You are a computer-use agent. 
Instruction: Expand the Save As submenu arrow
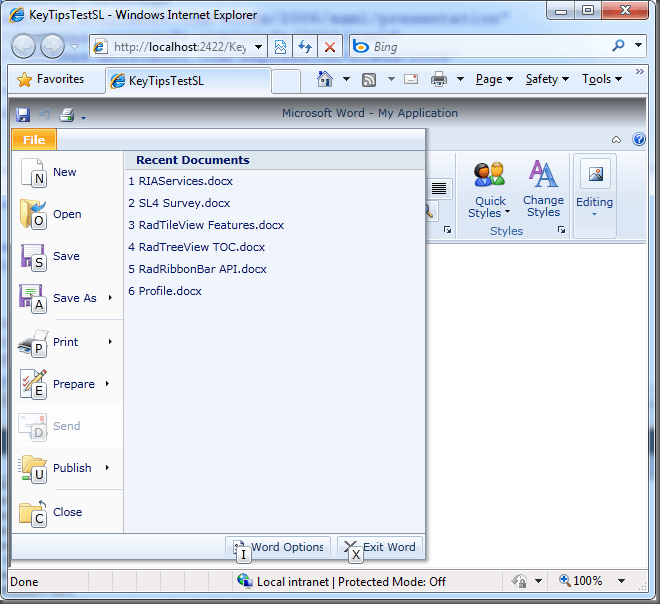click(110, 298)
